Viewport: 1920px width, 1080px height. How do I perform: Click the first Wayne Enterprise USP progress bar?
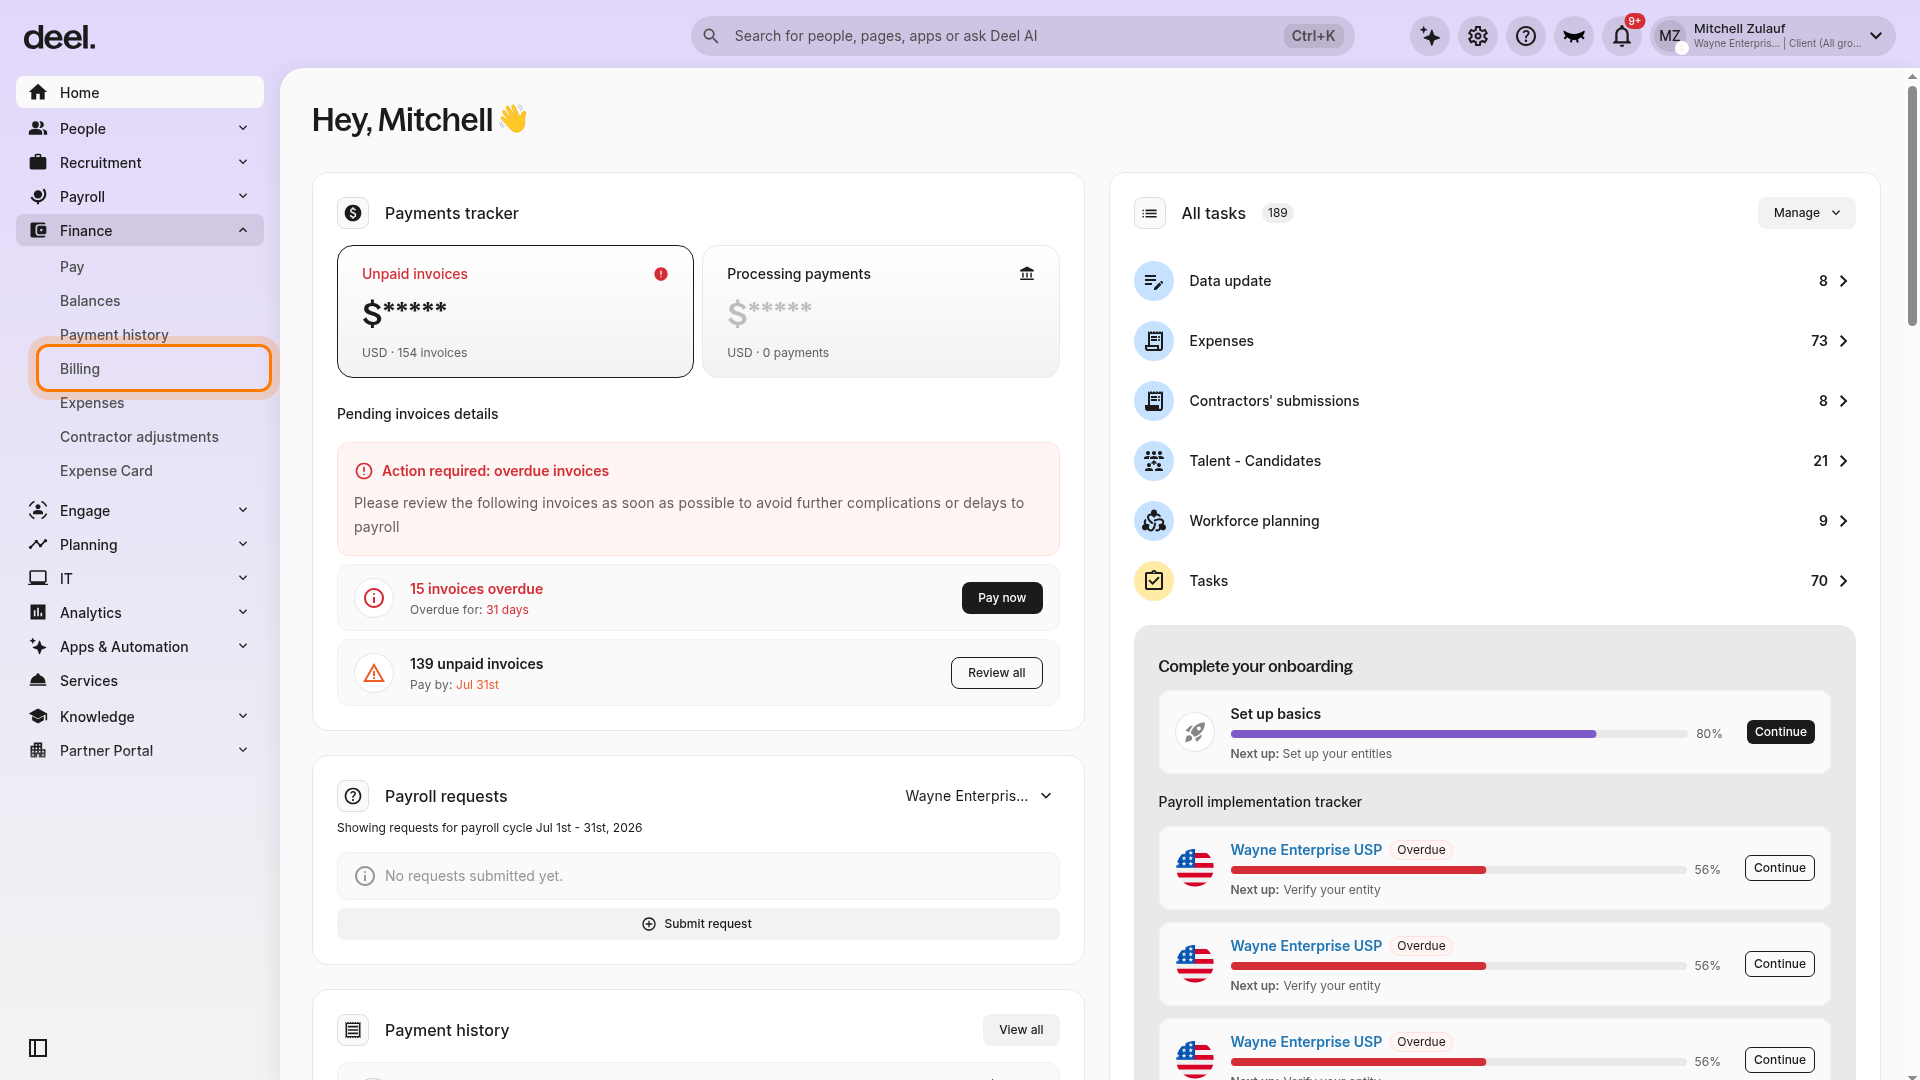point(1459,870)
